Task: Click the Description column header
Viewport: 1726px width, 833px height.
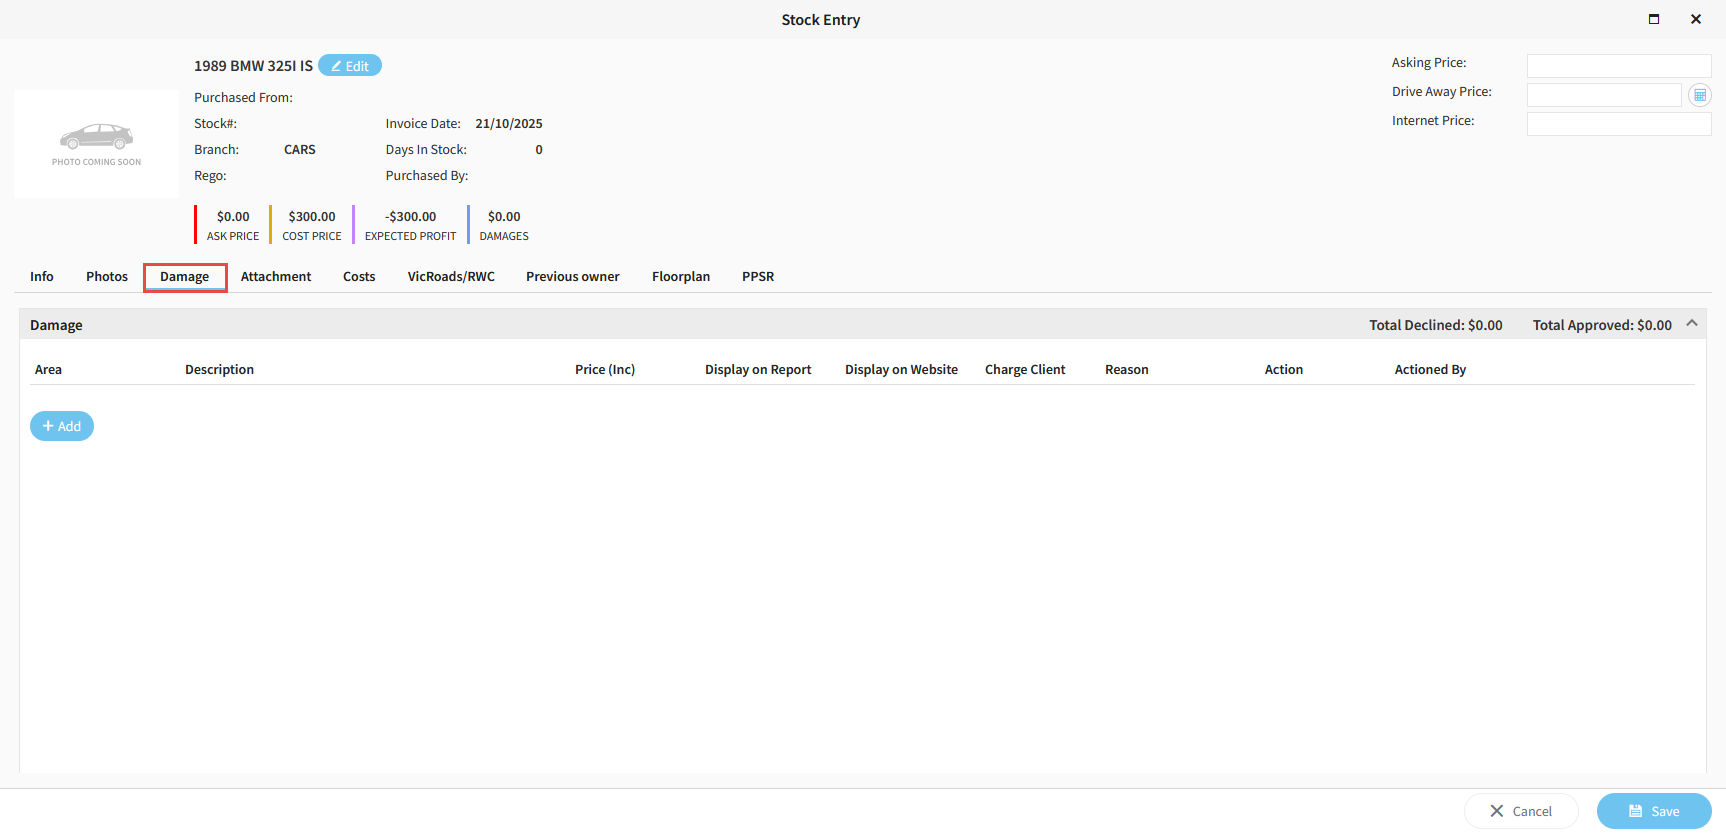Action: point(219,370)
